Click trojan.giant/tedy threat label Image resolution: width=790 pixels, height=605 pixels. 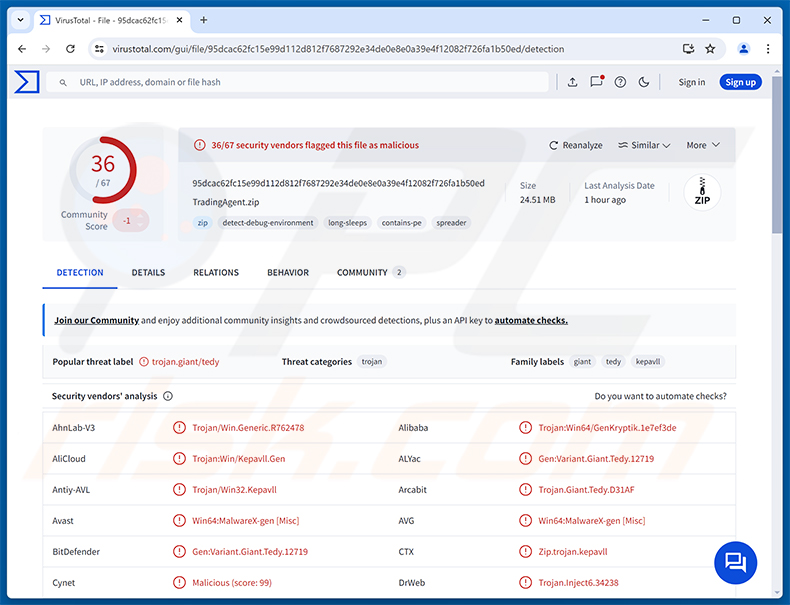pos(185,362)
